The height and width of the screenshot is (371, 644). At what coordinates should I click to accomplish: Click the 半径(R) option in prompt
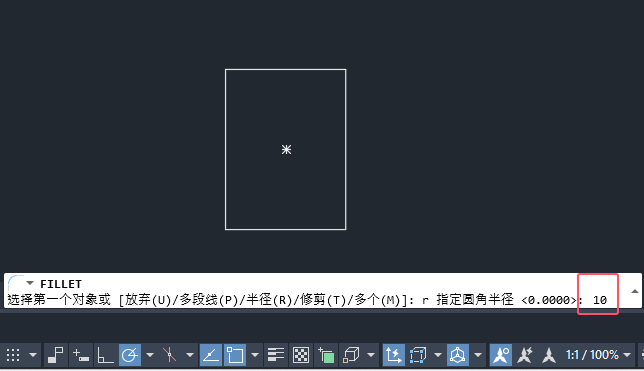(x=269, y=300)
